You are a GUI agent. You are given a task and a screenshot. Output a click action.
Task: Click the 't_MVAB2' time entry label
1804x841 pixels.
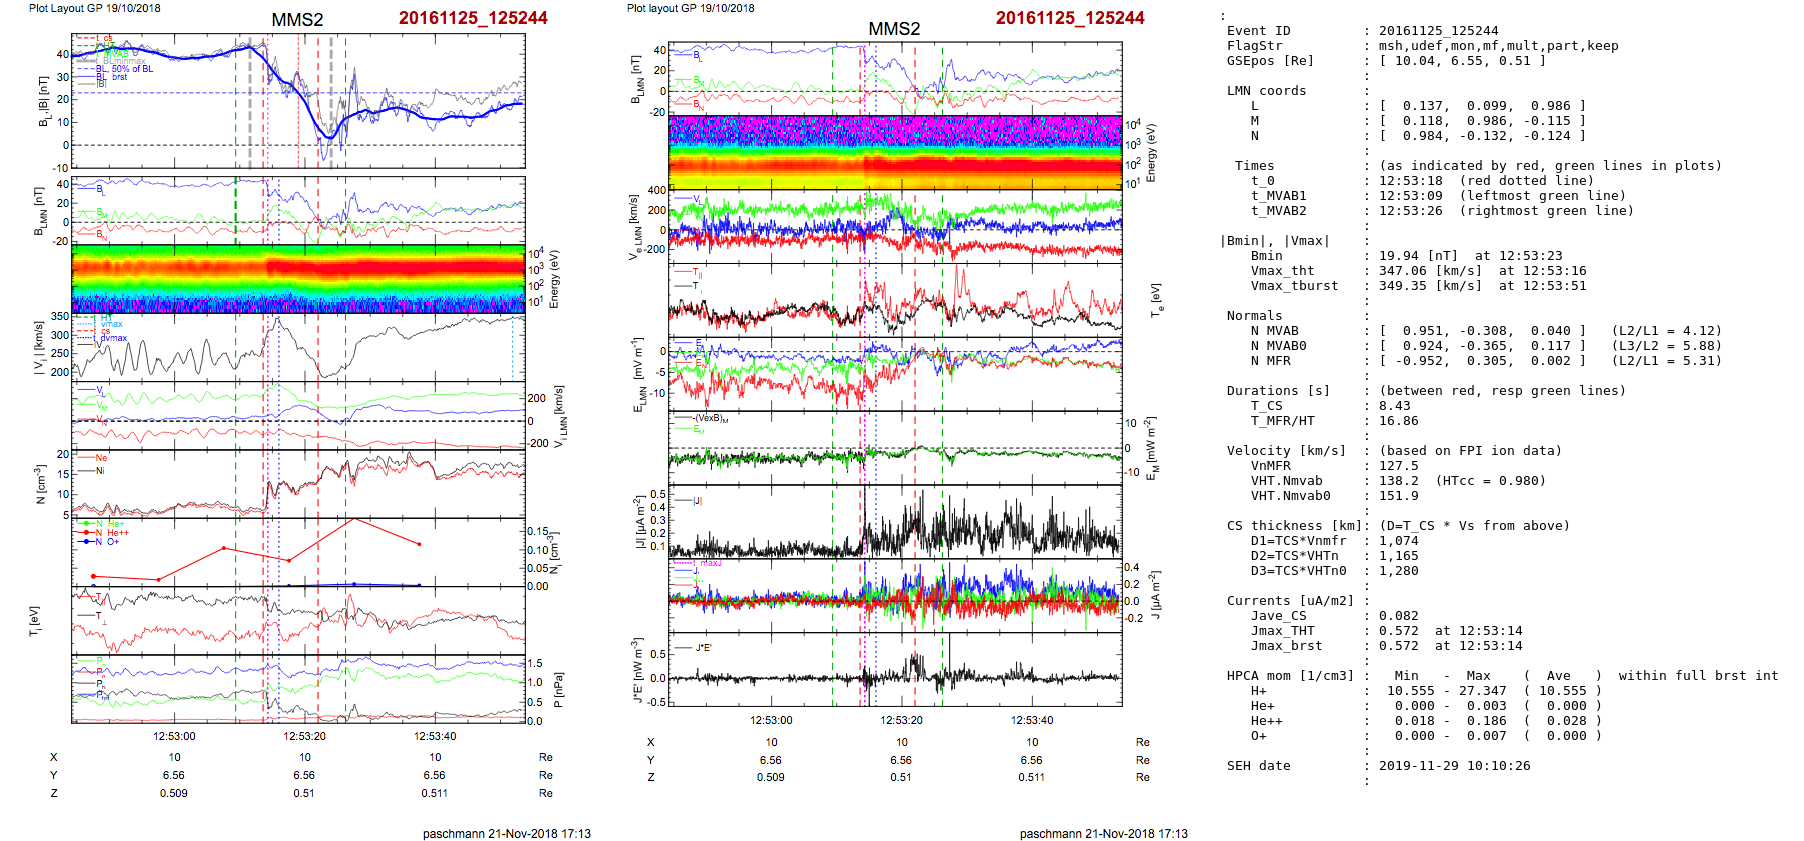click(x=1278, y=211)
